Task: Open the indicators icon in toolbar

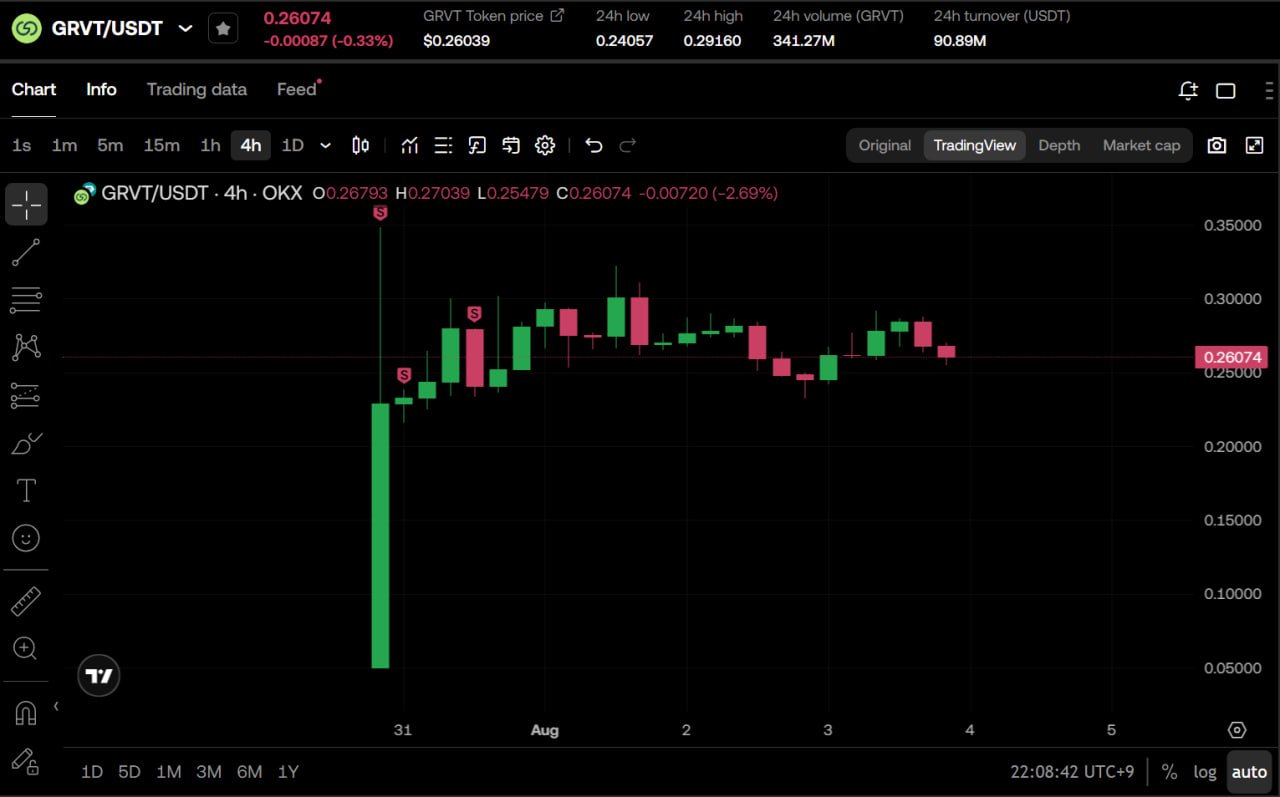Action: pos(409,145)
